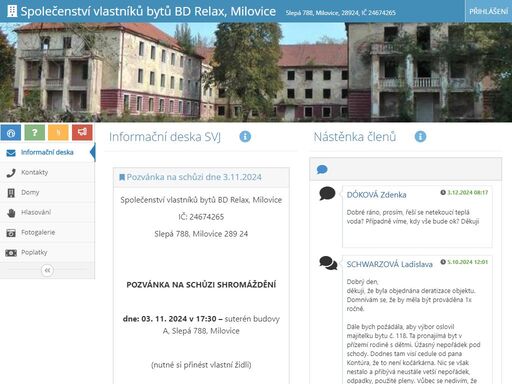Viewport: 512px width, 384px height.
Task: Open the Fotogalerie section
Action: click(x=47, y=232)
